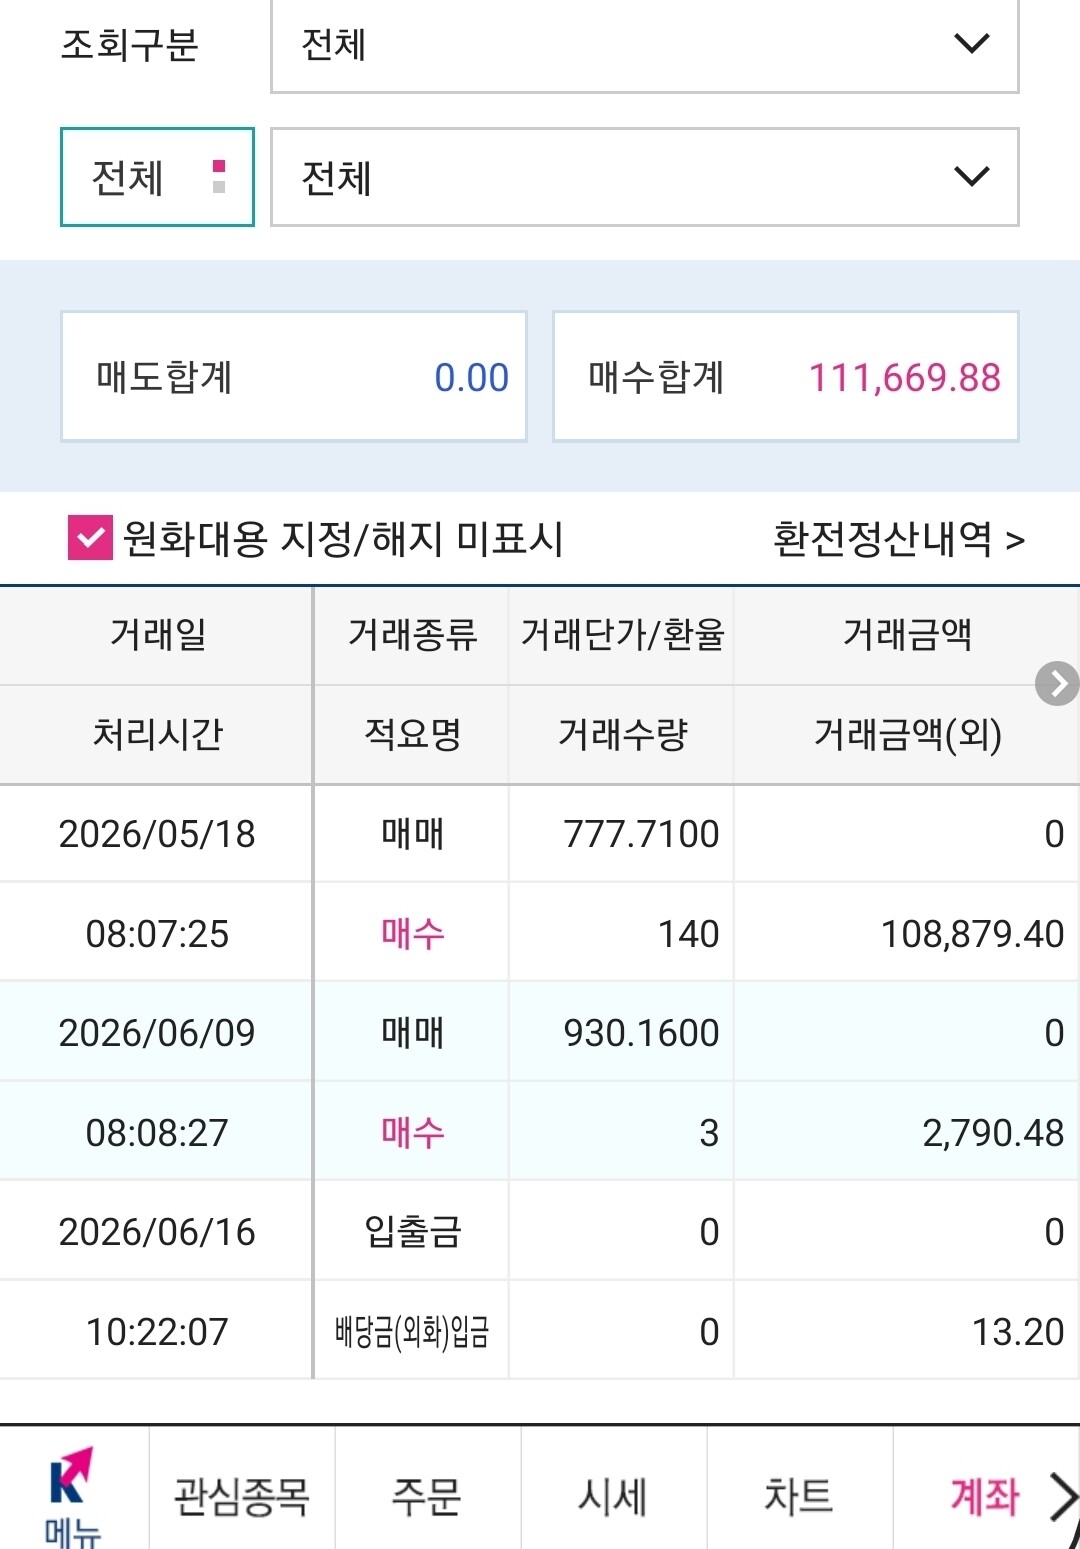Click the 거래일 column header
The image size is (1080, 1549).
coord(157,635)
